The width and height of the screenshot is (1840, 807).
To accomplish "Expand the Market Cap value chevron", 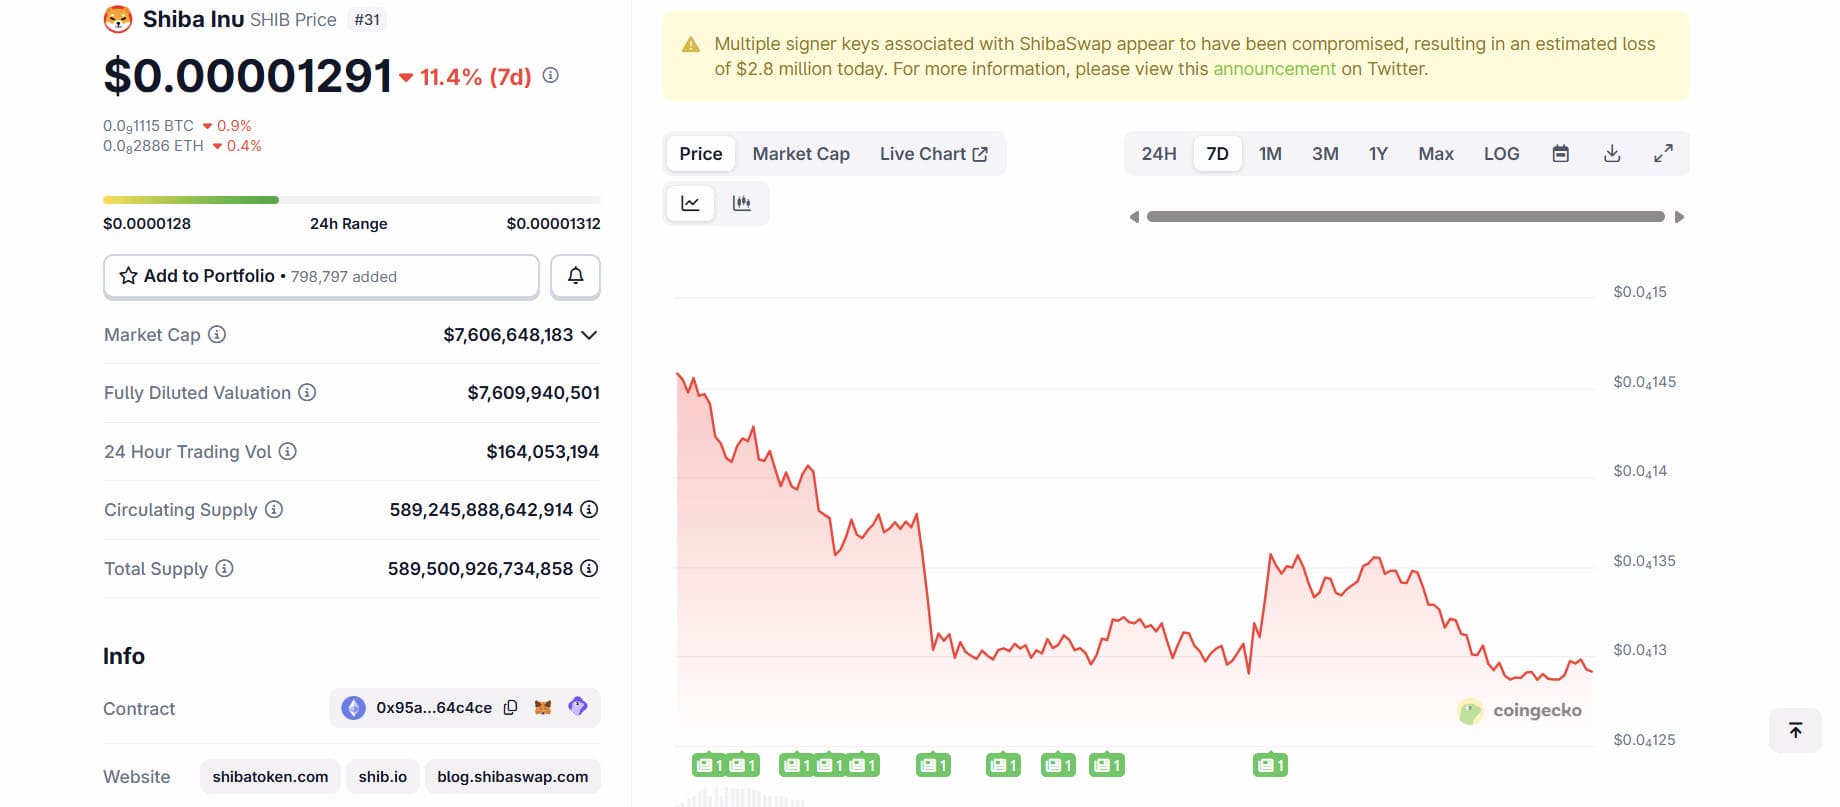I will (589, 335).
